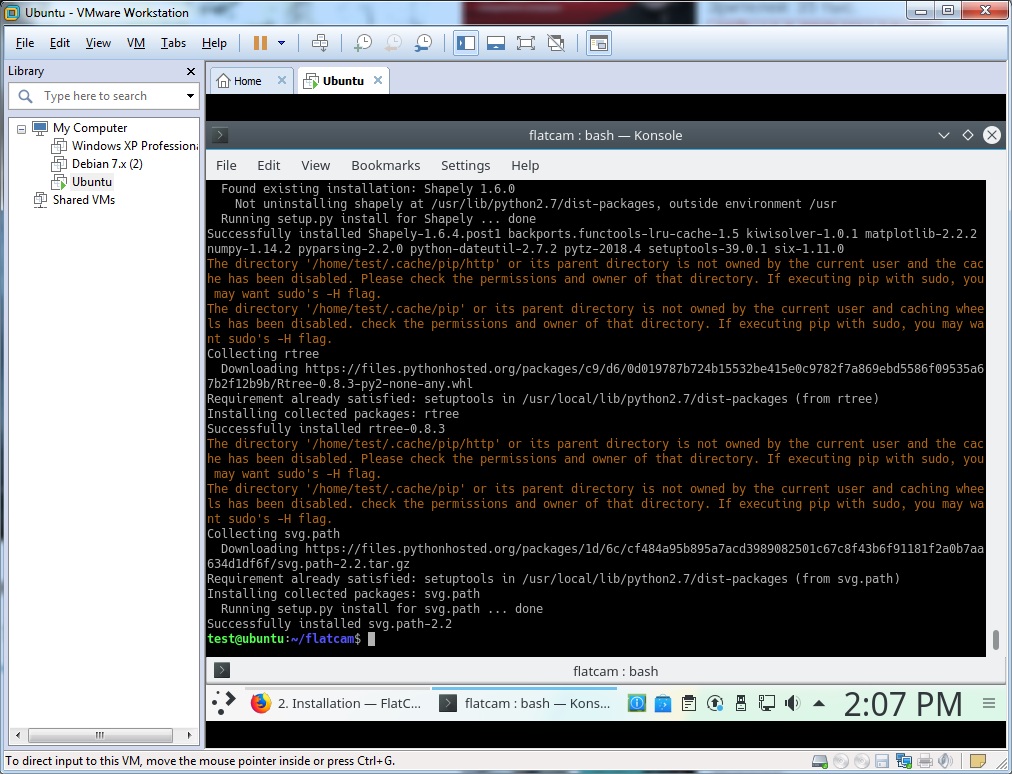
Task: Open VMware Help menu
Action: (214, 43)
